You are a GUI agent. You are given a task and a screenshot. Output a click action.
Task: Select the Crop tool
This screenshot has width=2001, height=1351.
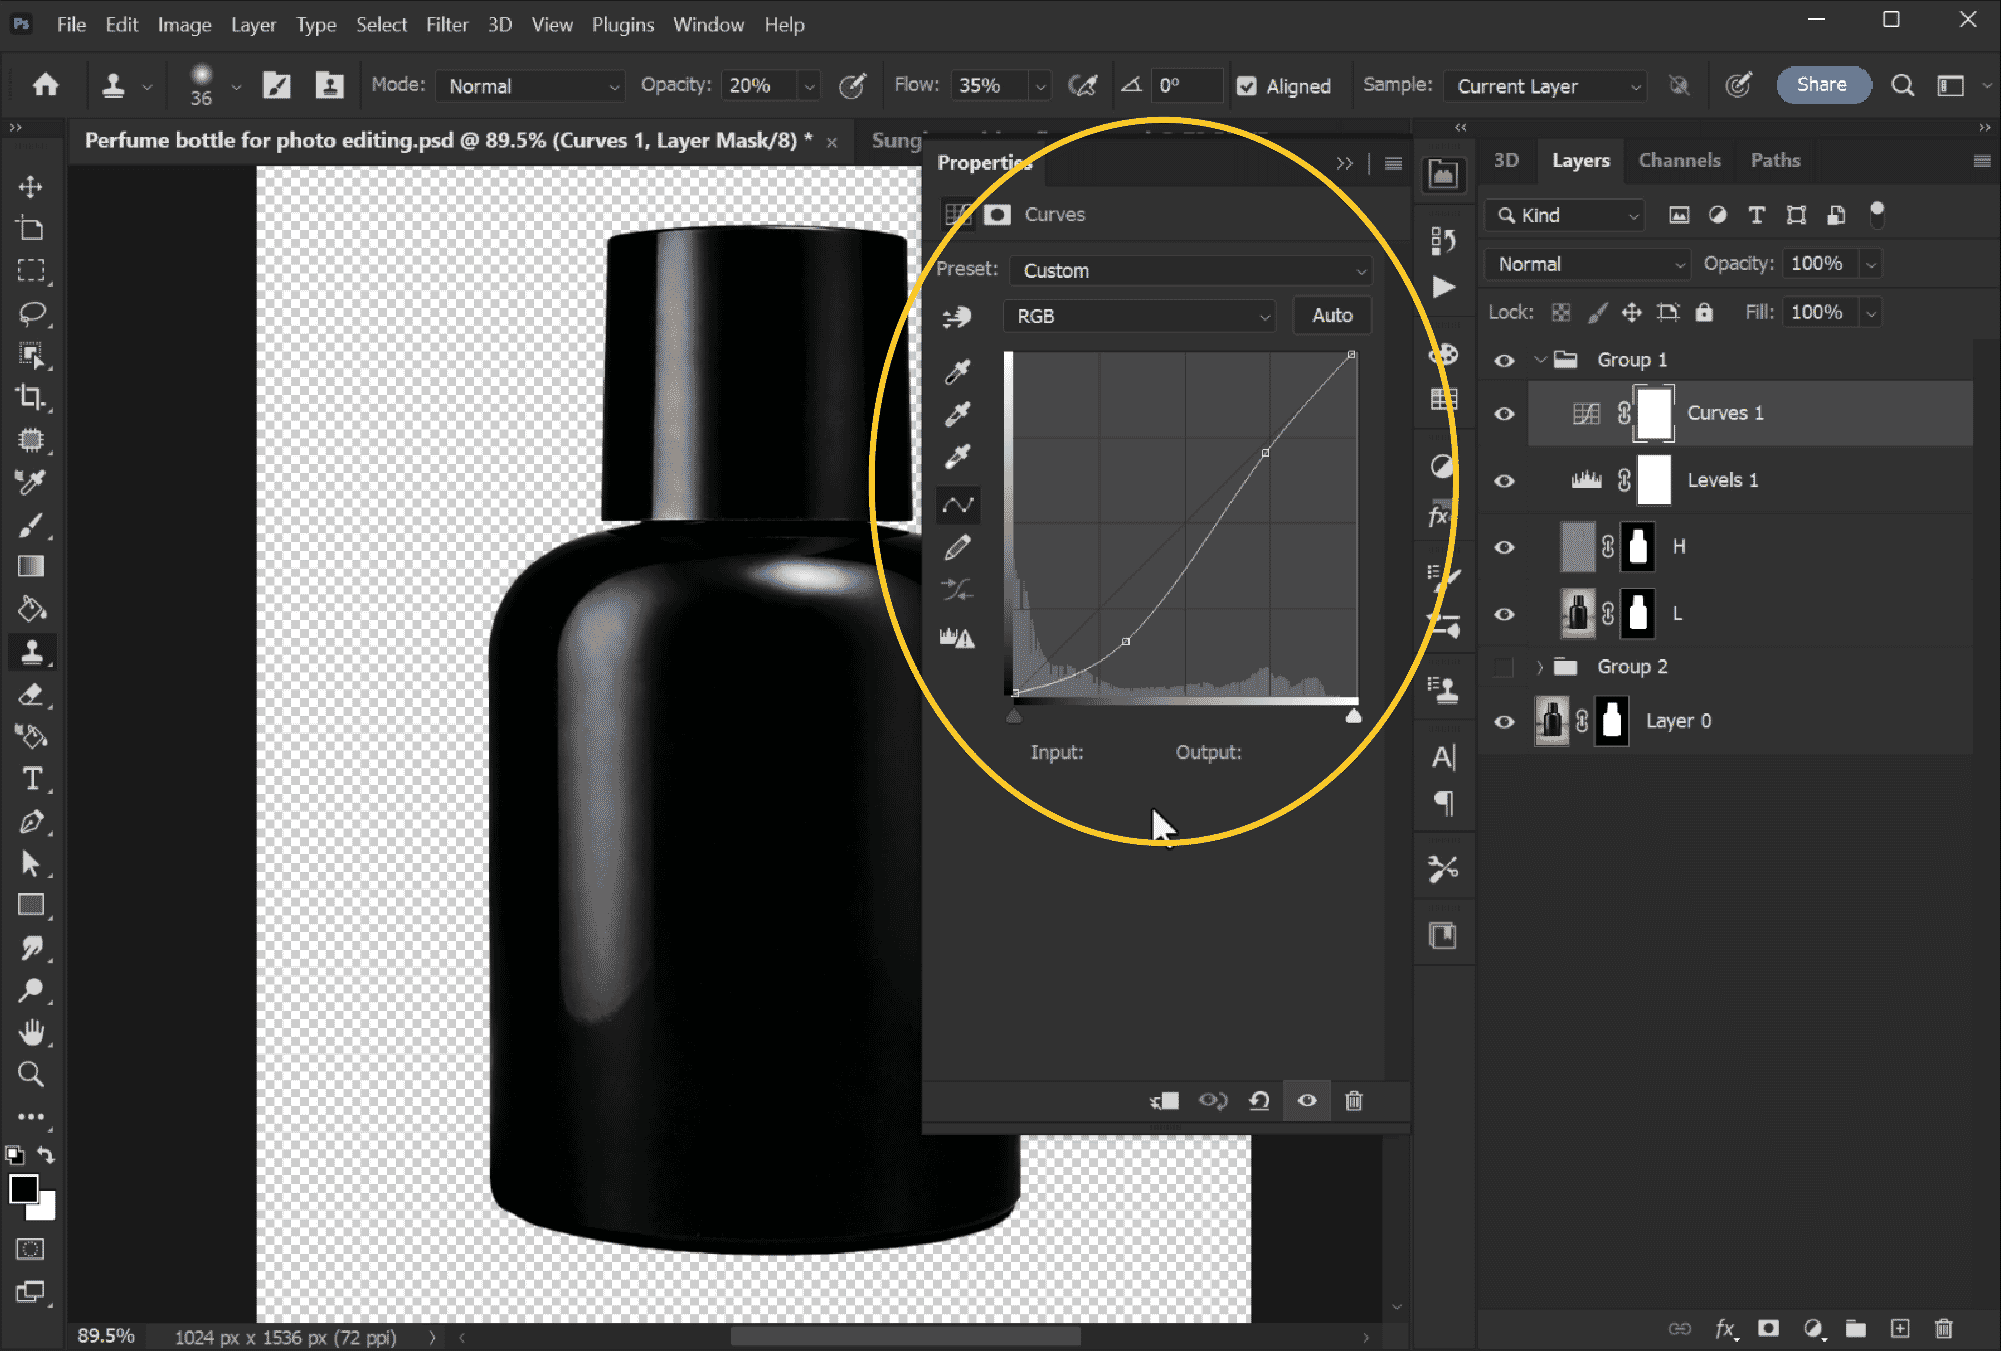[x=31, y=397]
